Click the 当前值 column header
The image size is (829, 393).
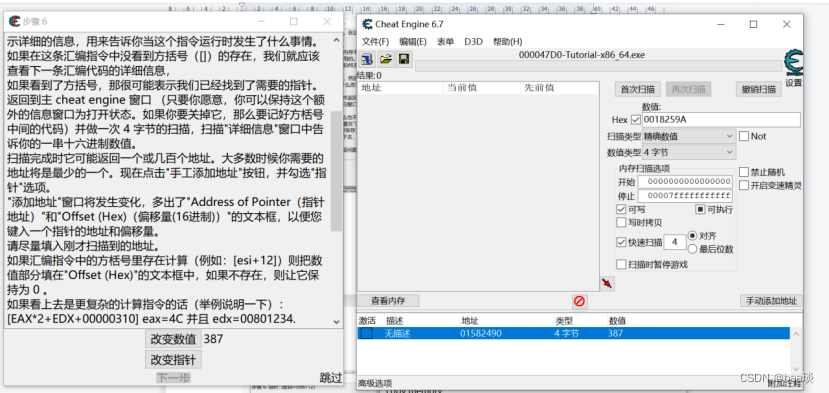coord(482,88)
